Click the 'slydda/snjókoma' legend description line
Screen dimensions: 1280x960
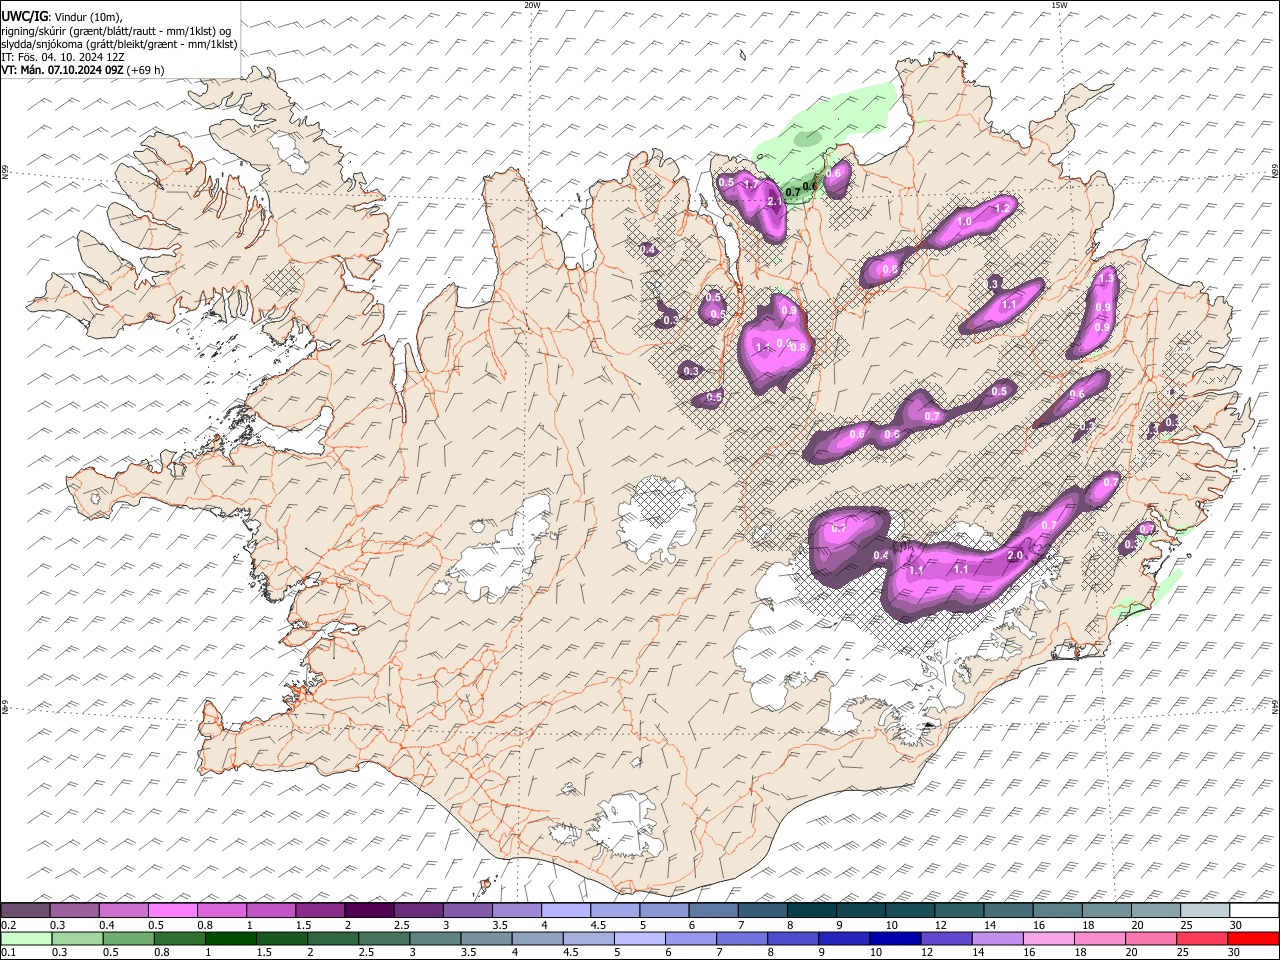point(119,44)
